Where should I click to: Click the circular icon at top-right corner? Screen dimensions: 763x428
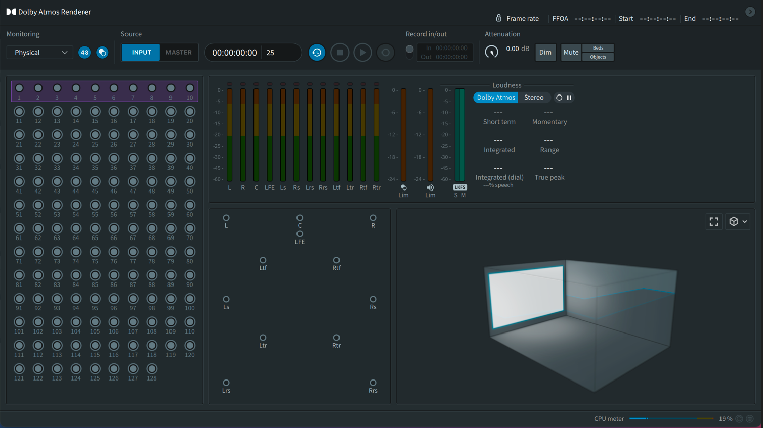[750, 12]
